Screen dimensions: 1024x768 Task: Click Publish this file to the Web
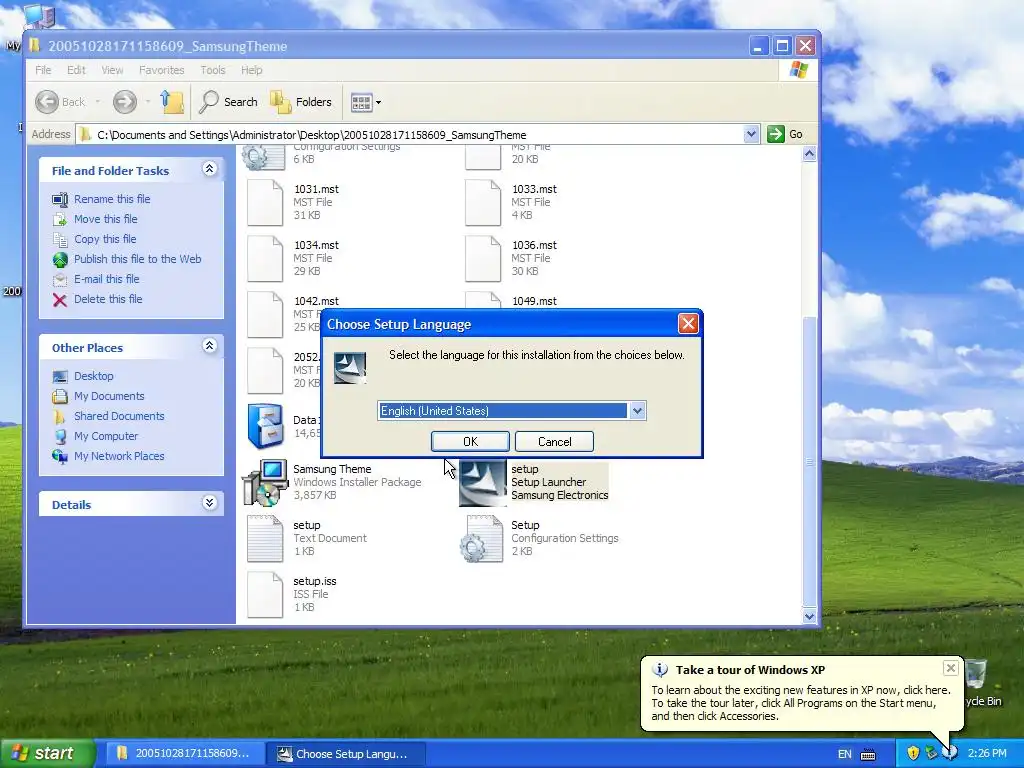[137, 259]
